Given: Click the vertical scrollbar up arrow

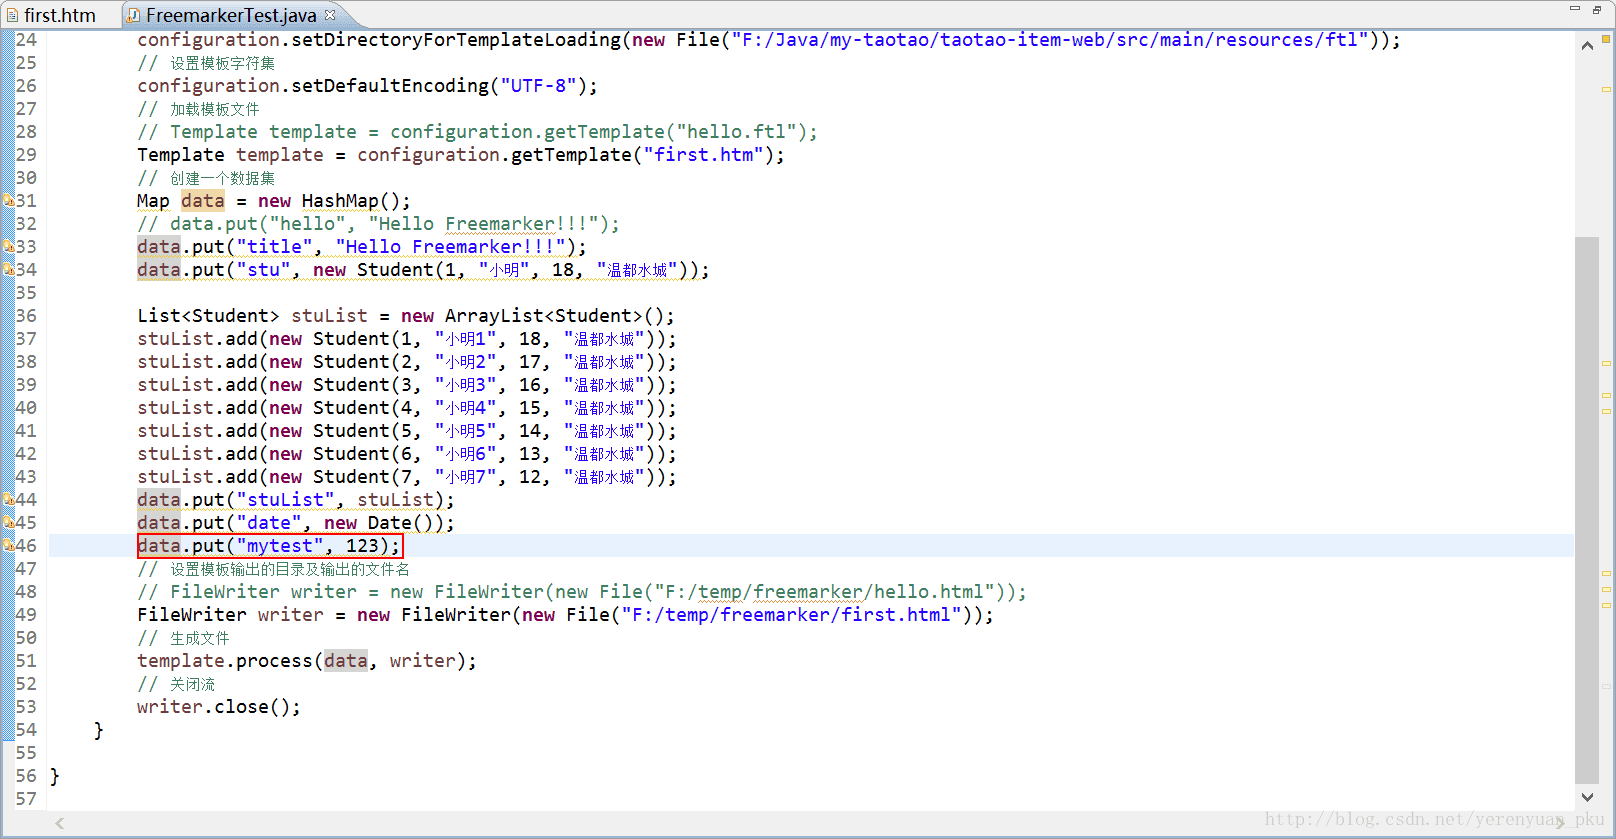Looking at the screenshot, I should pyautogui.click(x=1587, y=45).
